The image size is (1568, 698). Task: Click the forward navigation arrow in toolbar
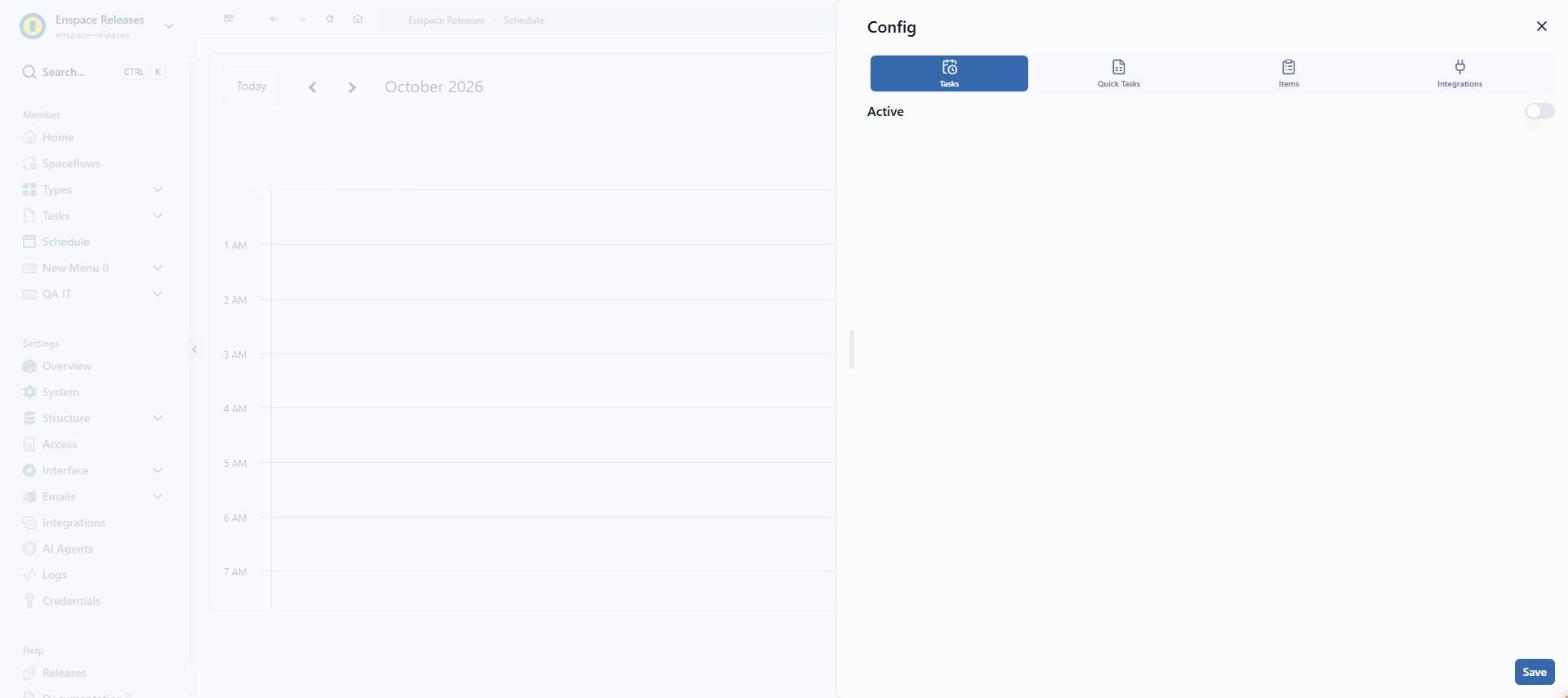tap(302, 19)
